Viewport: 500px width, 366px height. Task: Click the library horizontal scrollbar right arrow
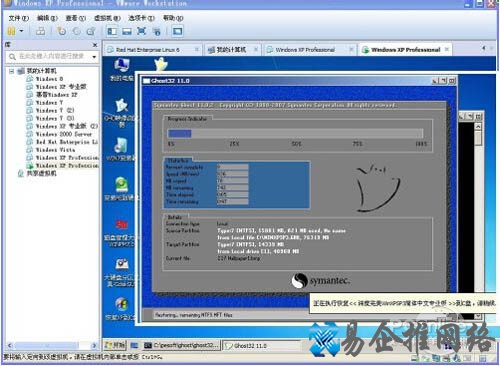[x=94, y=345]
